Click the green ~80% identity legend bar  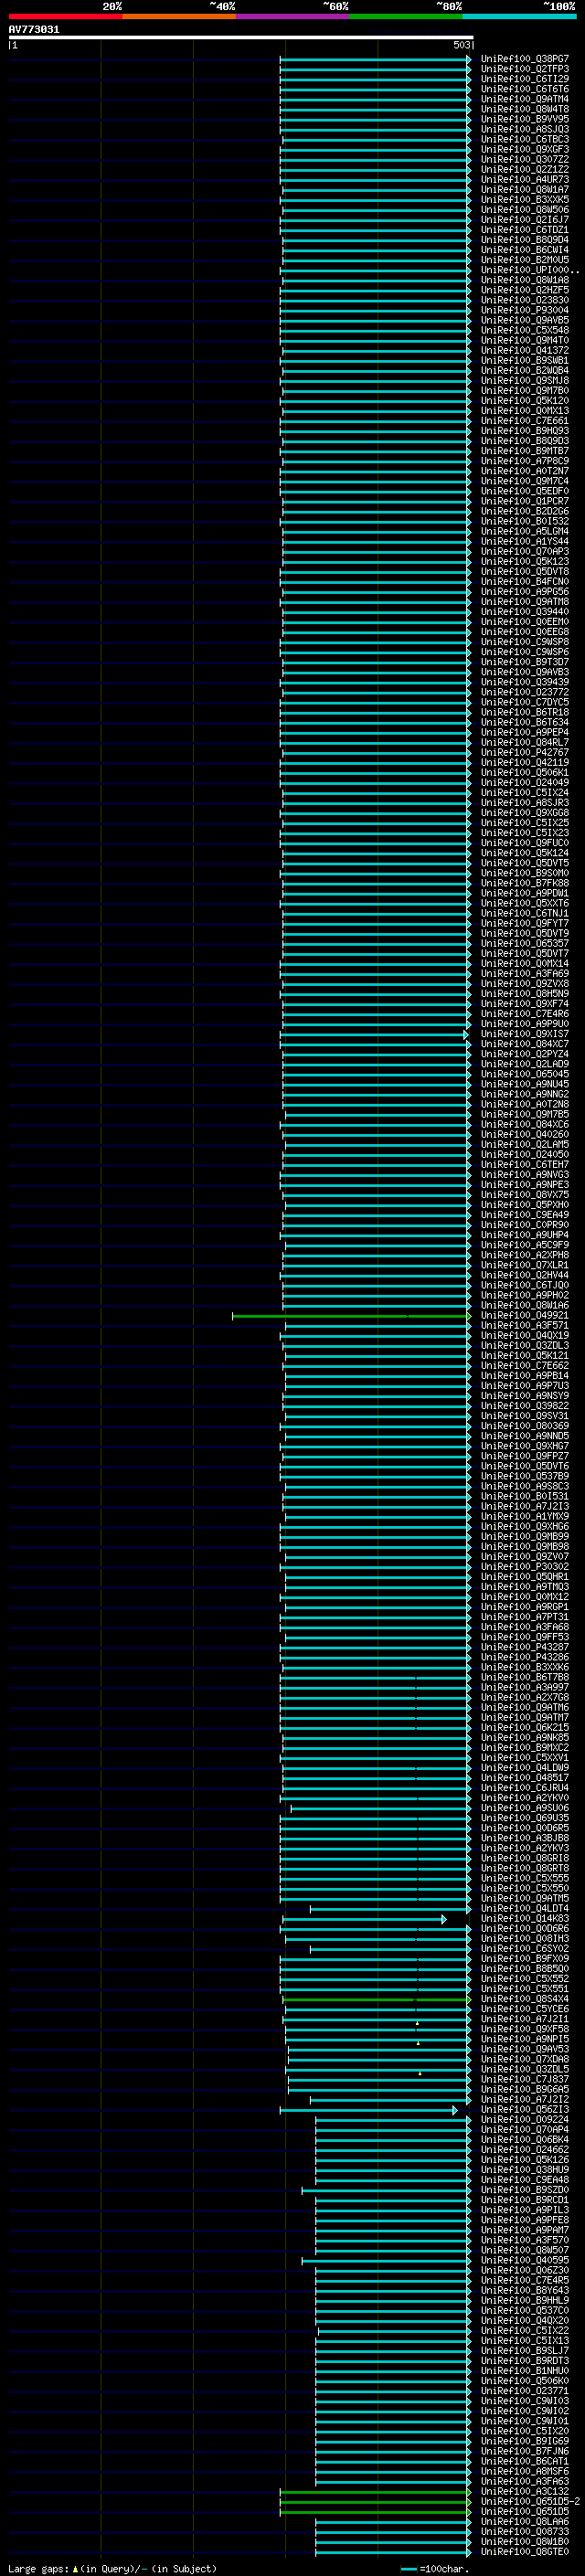click(406, 16)
